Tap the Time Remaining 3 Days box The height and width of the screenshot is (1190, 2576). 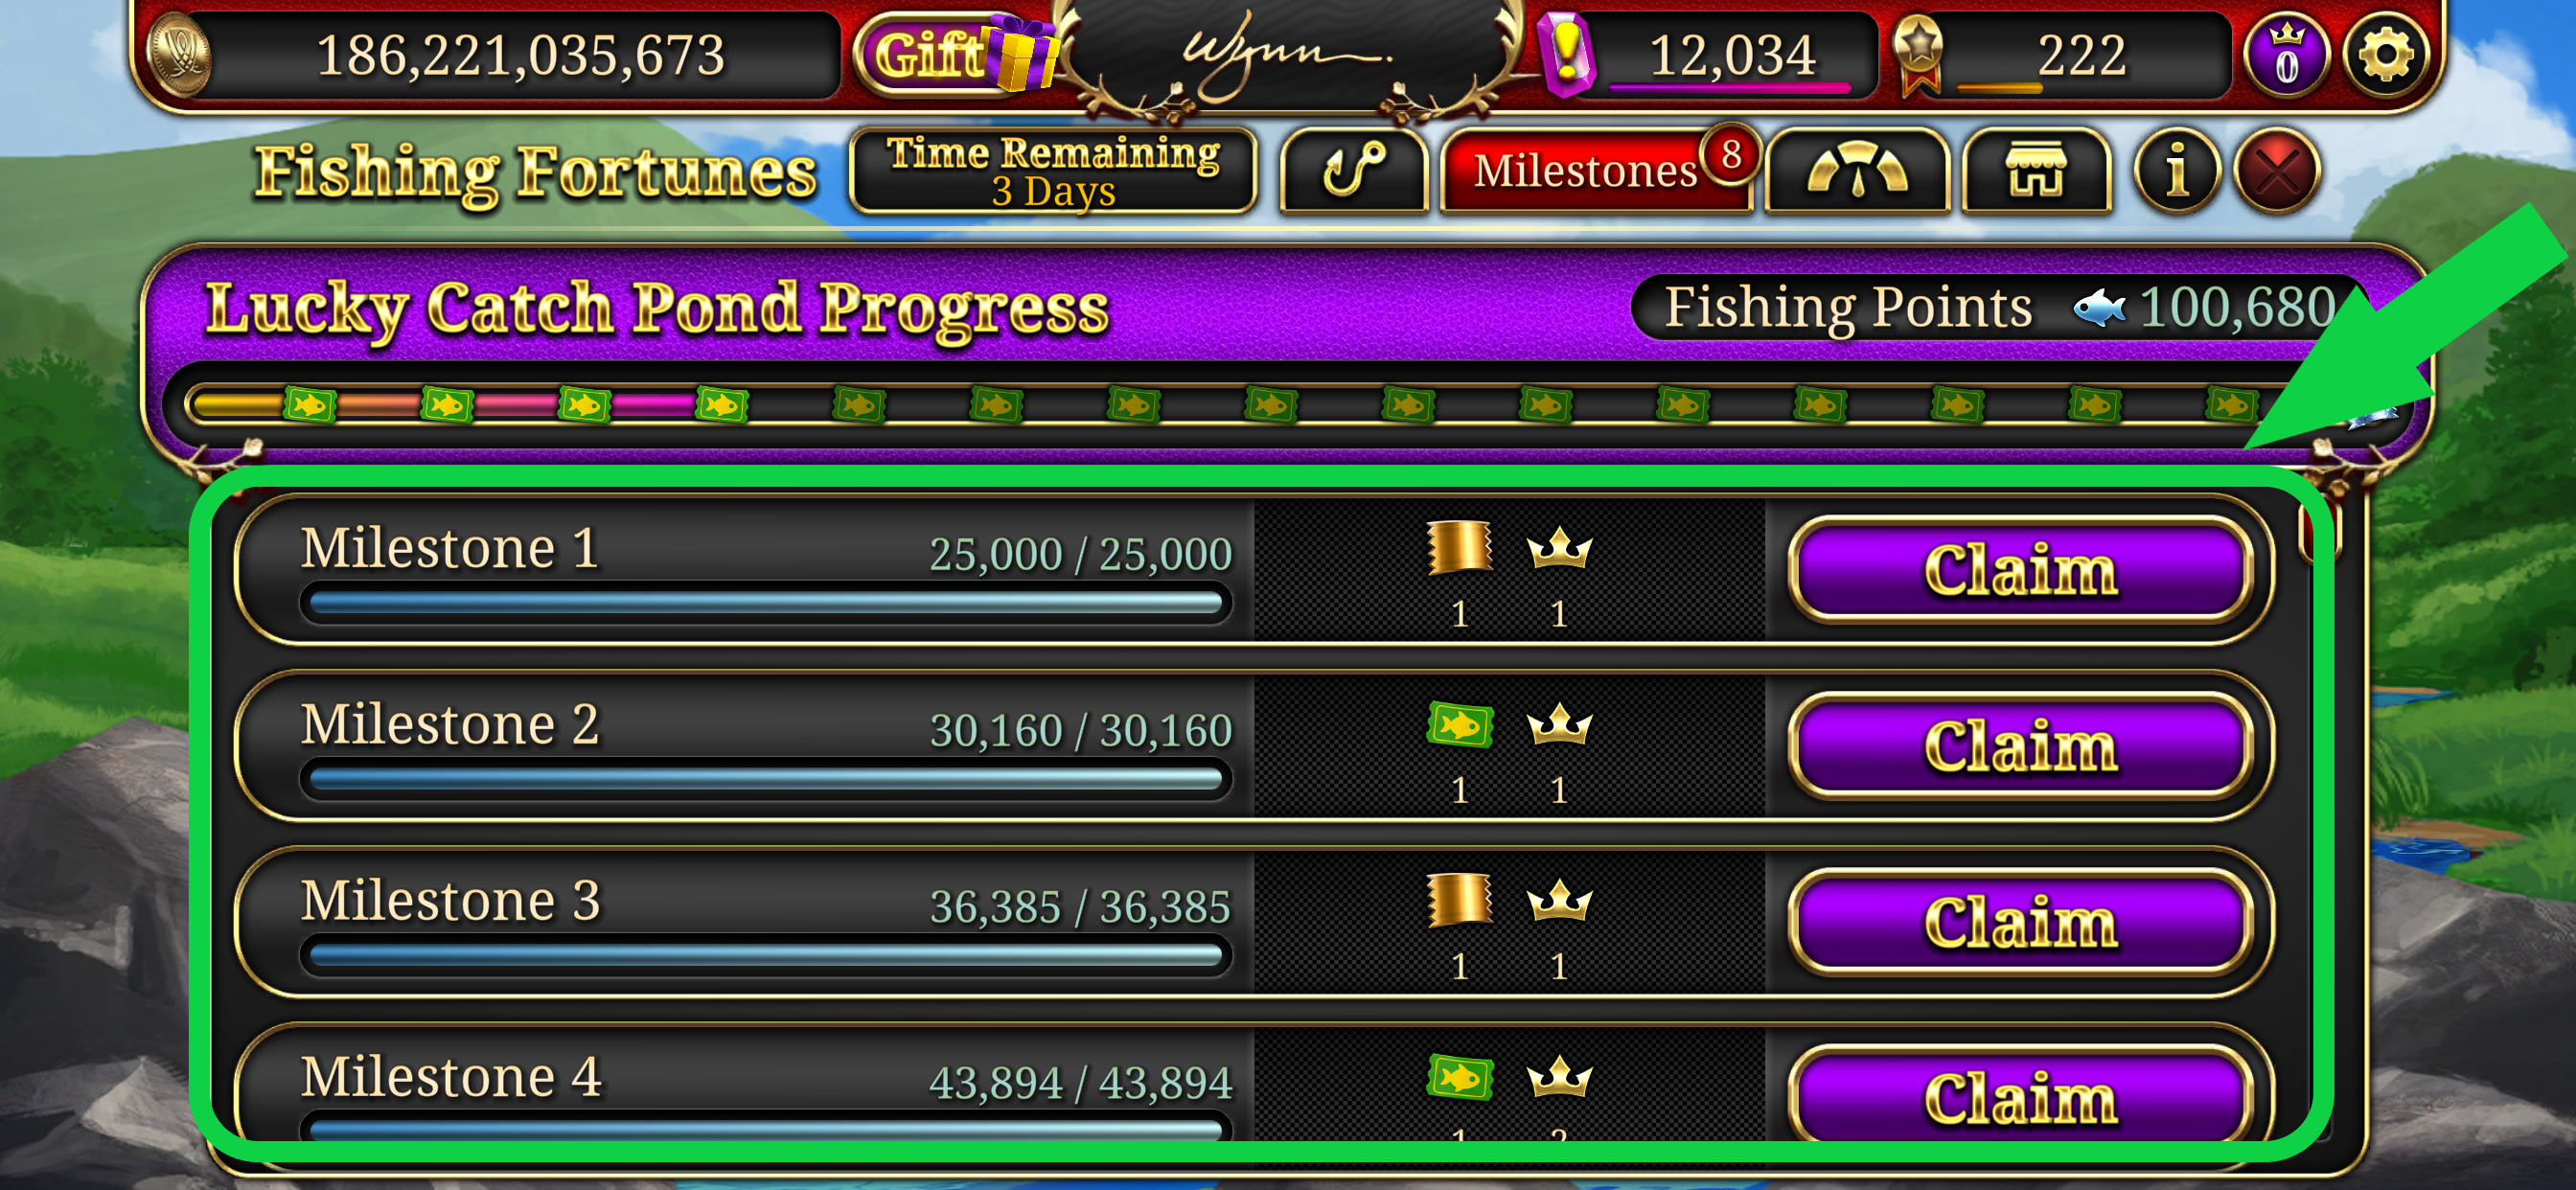click(x=1053, y=171)
